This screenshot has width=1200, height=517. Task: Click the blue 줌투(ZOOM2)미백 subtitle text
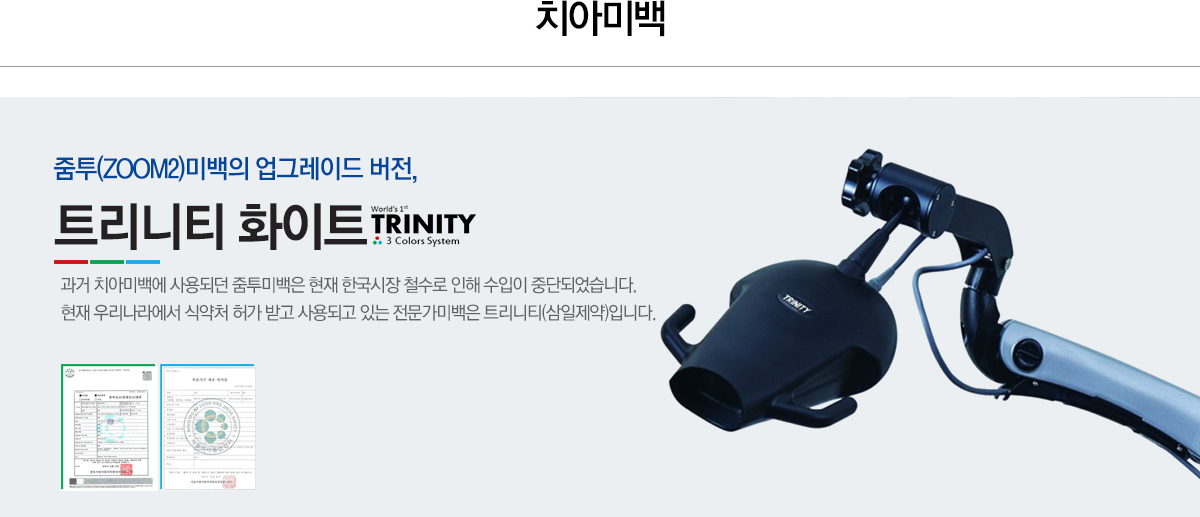(235, 168)
